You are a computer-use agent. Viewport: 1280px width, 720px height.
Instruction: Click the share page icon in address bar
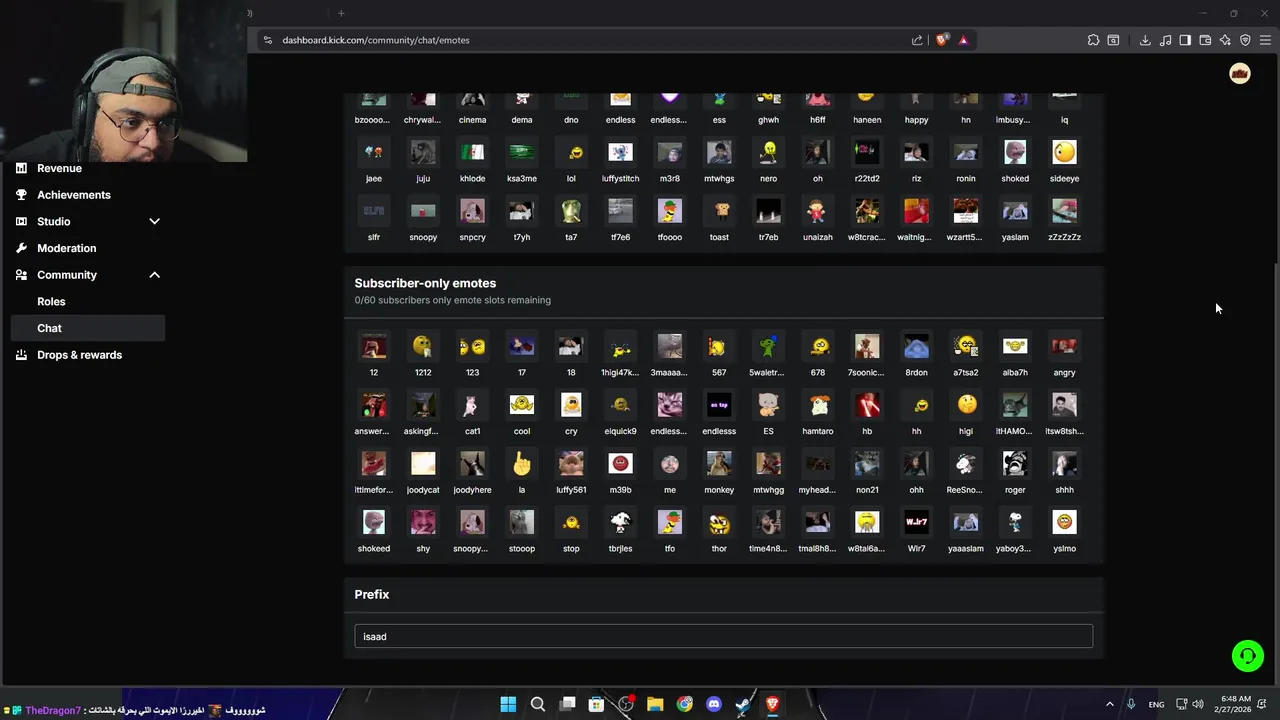pyautogui.click(x=917, y=40)
